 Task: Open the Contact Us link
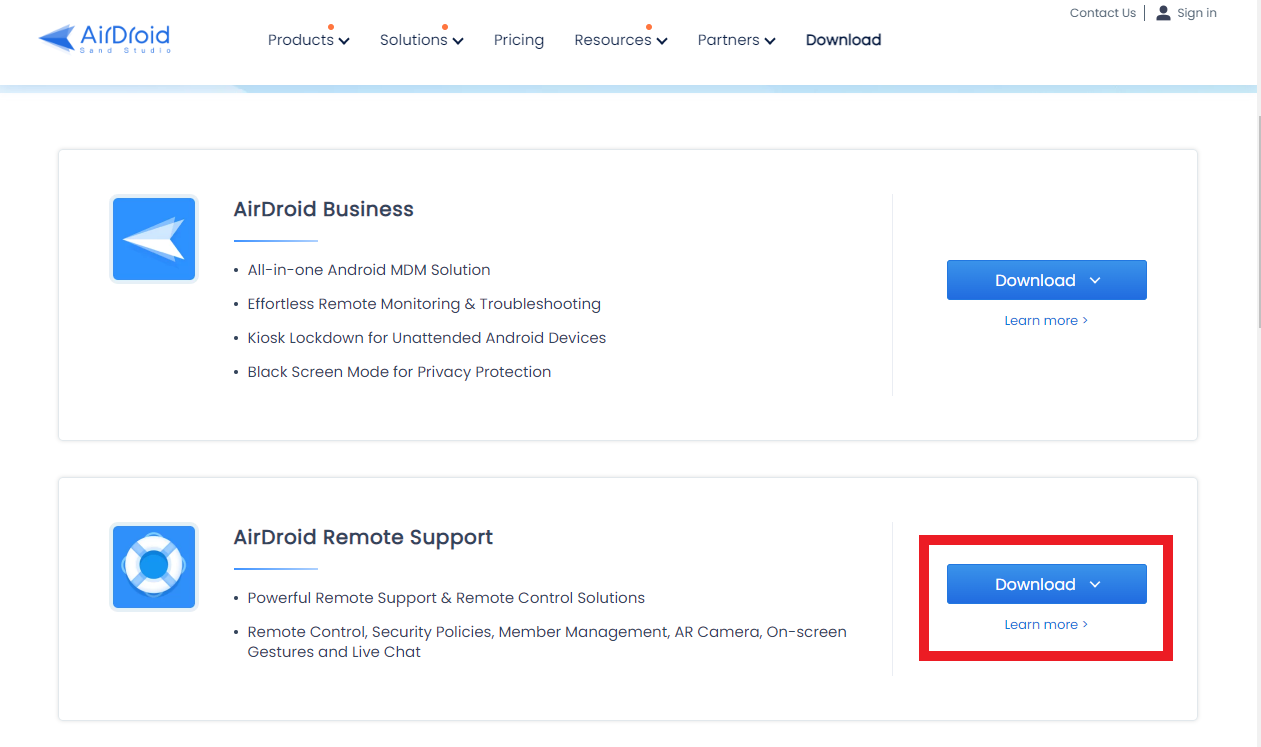(1103, 13)
